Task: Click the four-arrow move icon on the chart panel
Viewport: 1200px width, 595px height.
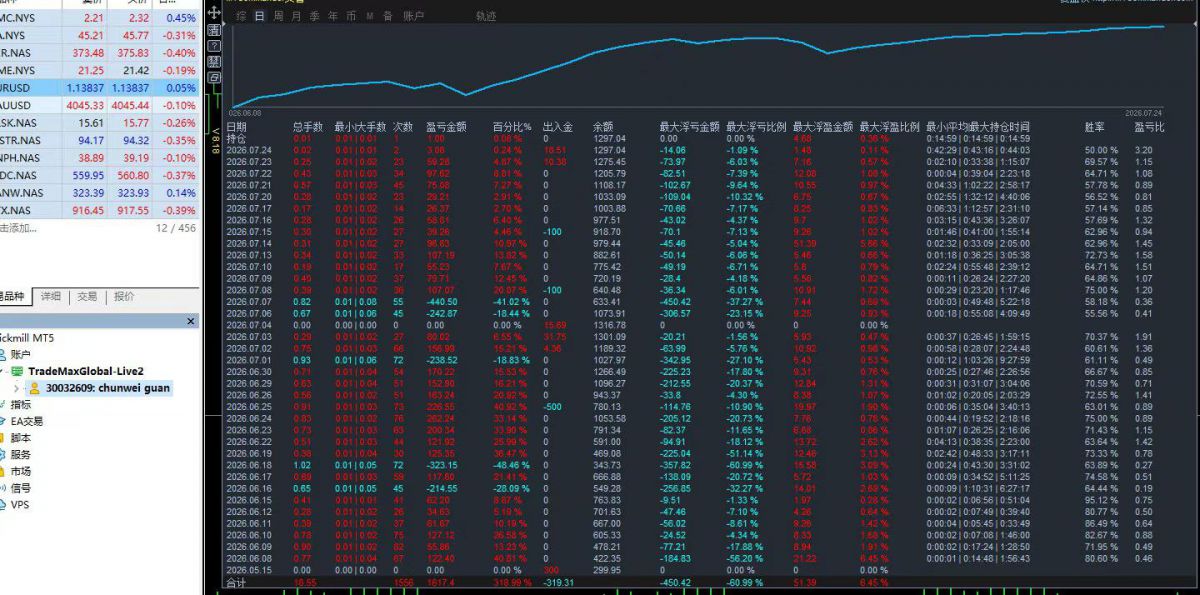Action: tap(215, 13)
